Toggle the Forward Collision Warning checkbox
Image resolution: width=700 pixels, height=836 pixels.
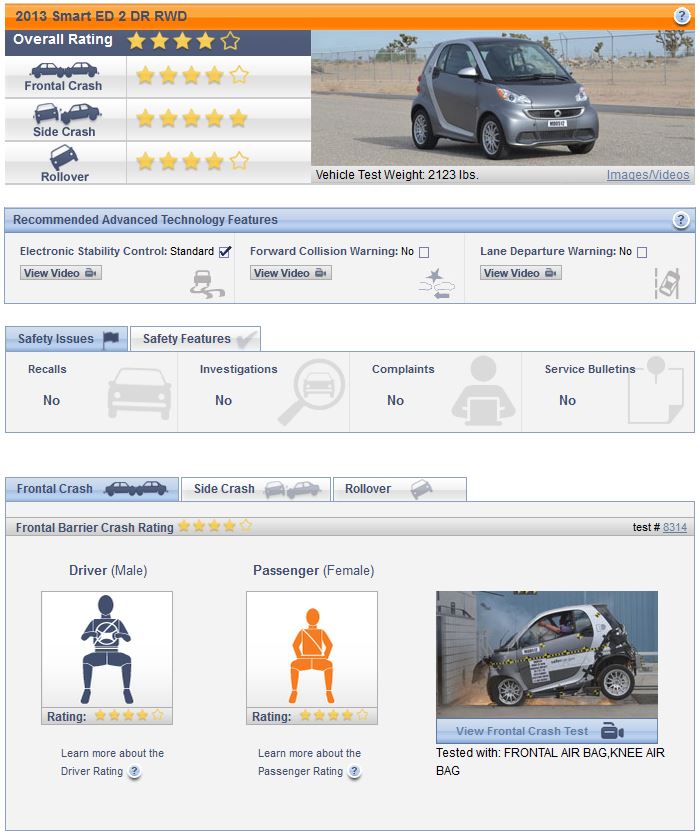point(424,252)
